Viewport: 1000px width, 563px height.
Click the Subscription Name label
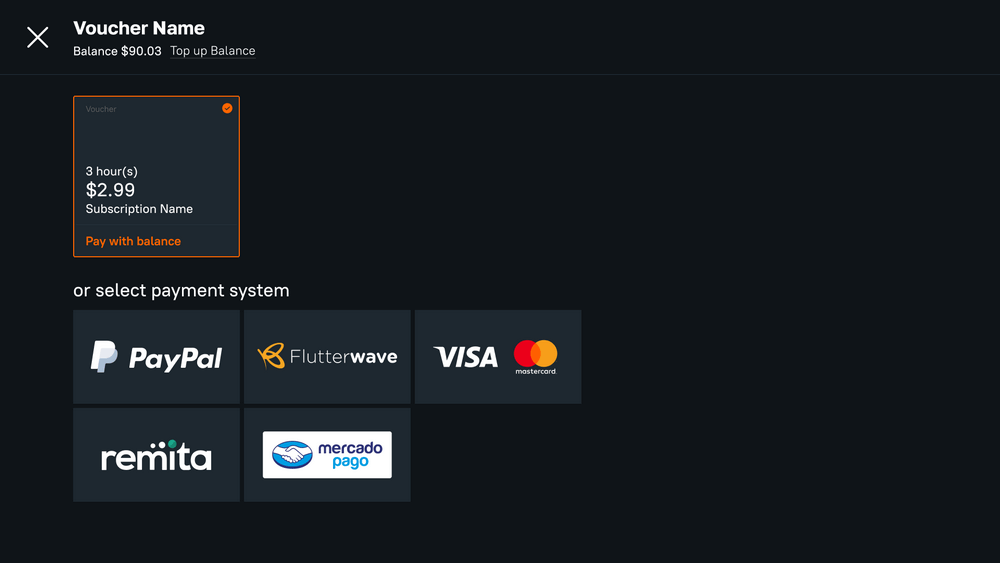coord(139,209)
